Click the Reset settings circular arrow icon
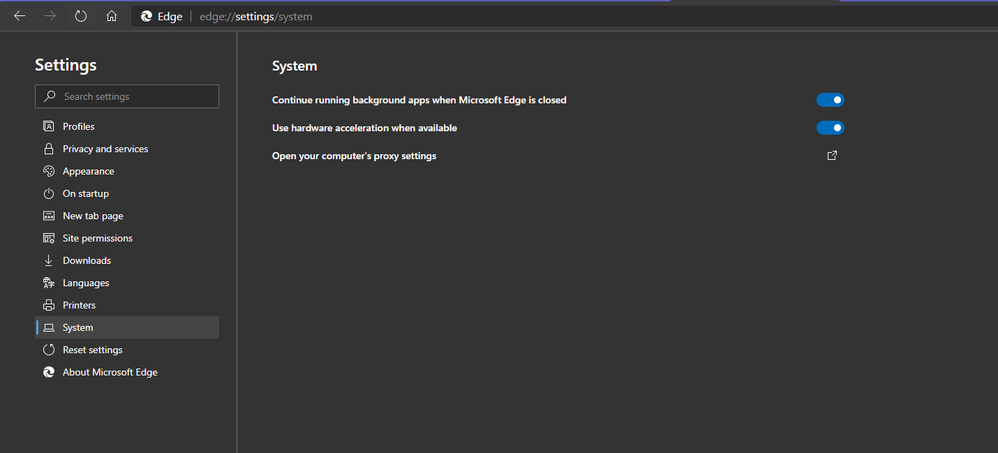This screenshot has width=998, height=453. (x=48, y=350)
